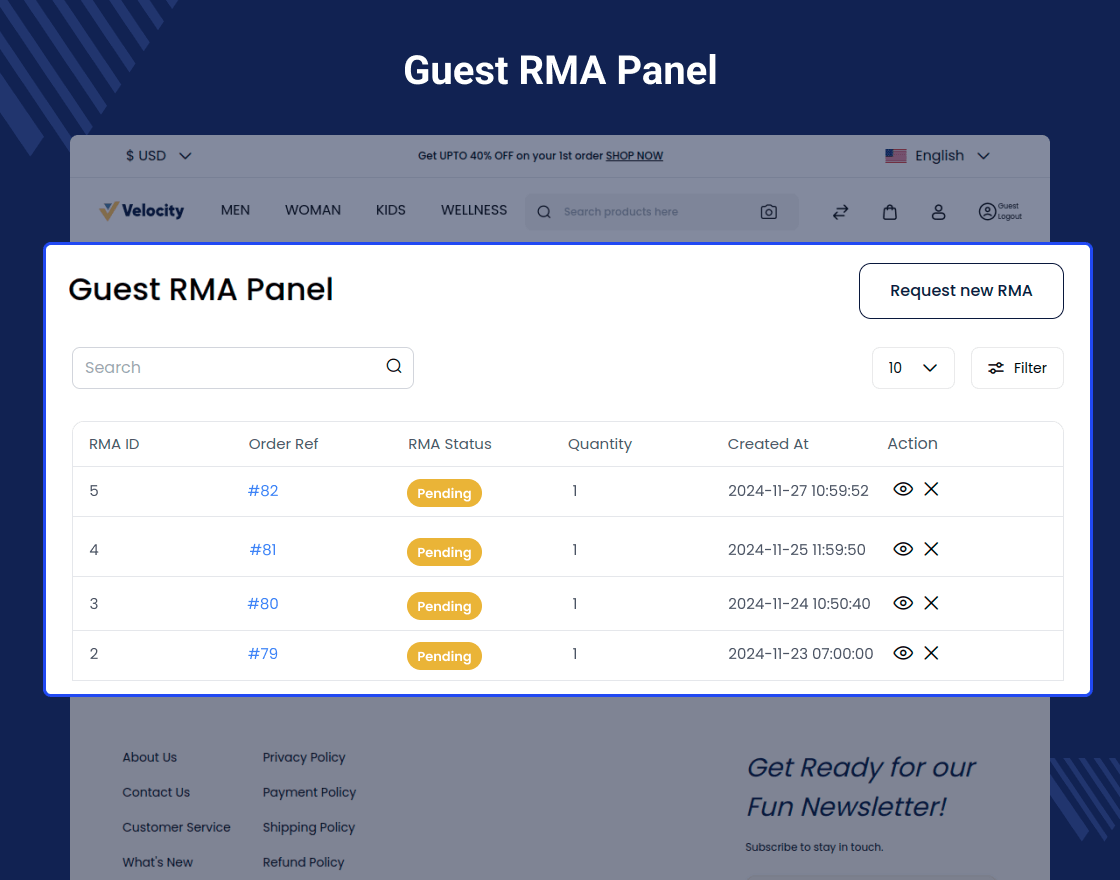View RMA 5 details via eye icon
The image size is (1120, 880).
903,489
